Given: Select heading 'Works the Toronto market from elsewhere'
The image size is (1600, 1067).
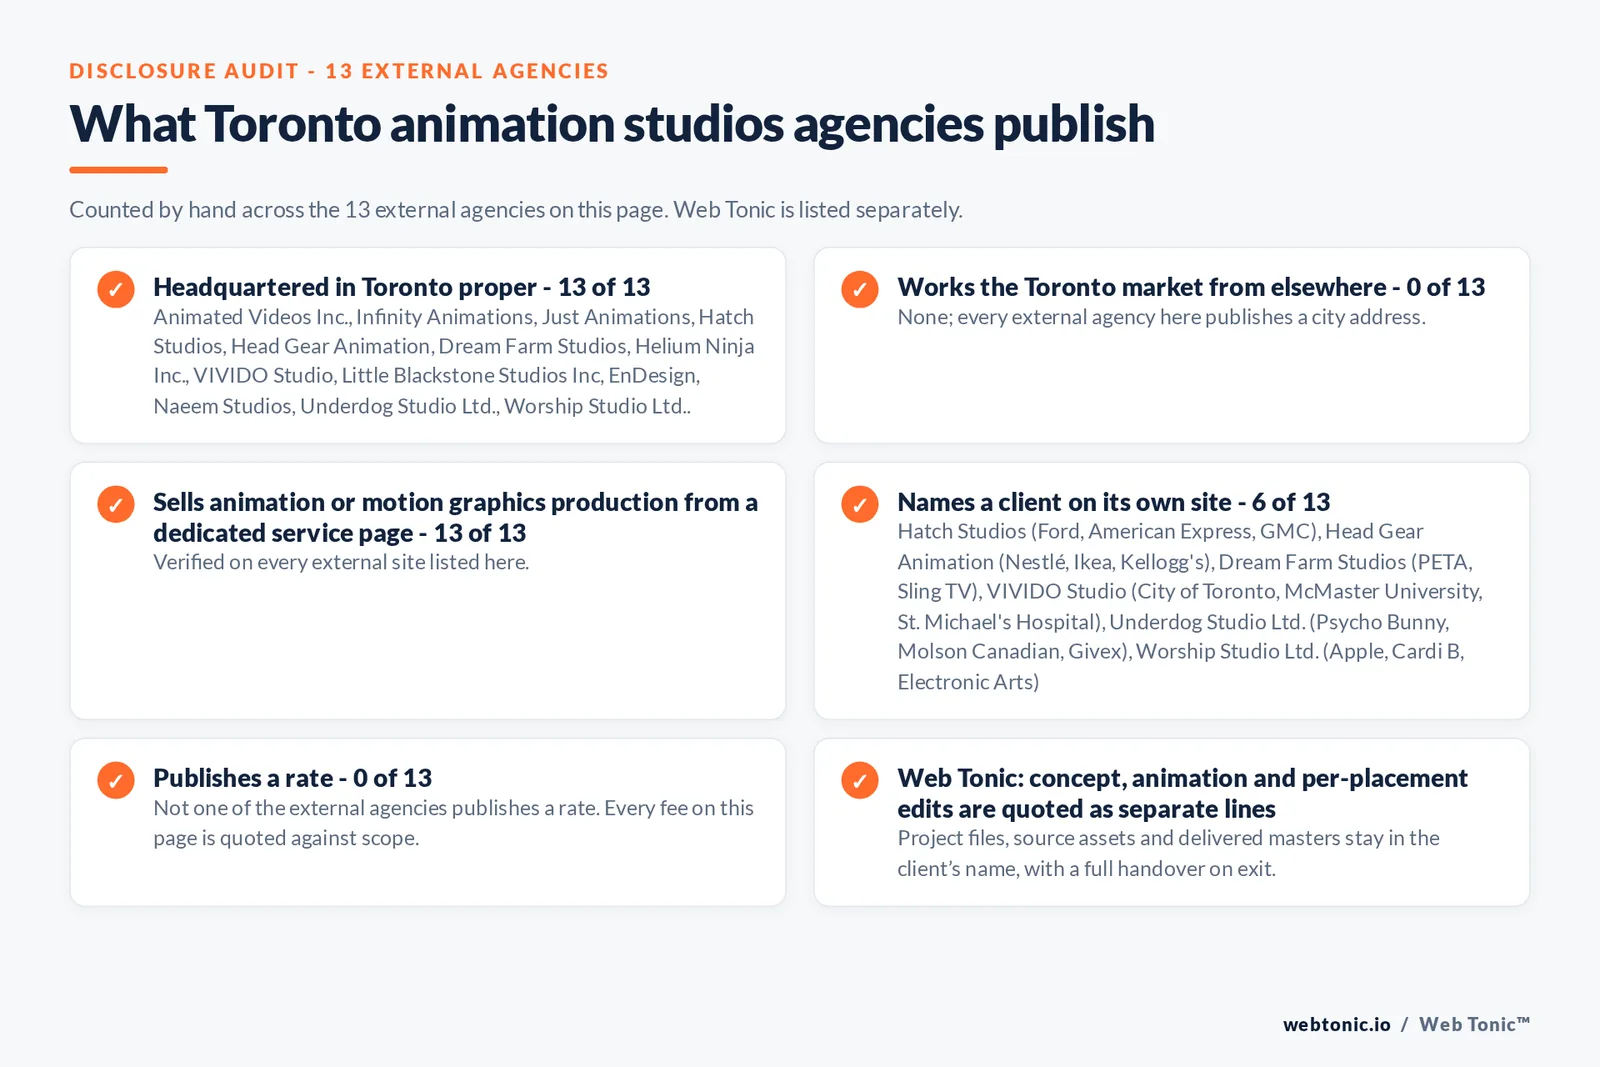Looking at the screenshot, I should coord(1191,287).
